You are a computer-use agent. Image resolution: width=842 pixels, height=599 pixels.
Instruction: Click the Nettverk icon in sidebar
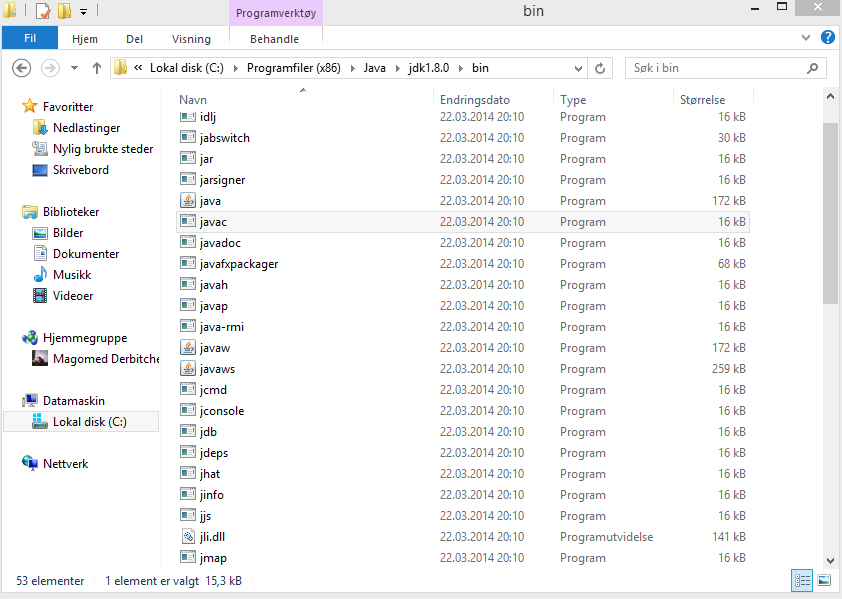[x=30, y=463]
